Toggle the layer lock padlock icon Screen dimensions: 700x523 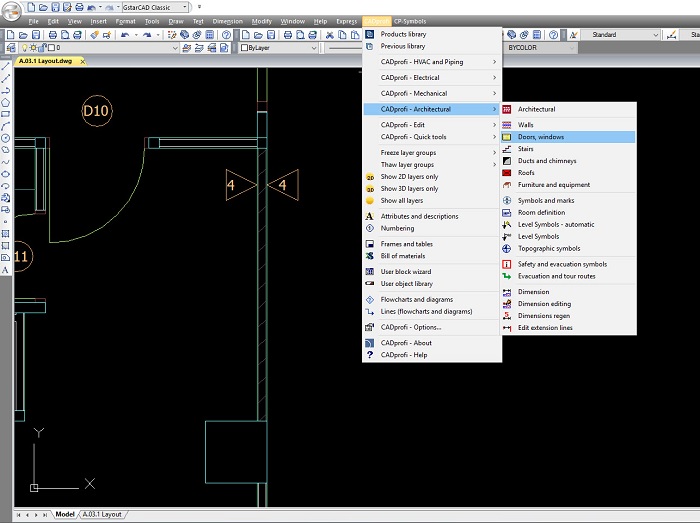42,48
